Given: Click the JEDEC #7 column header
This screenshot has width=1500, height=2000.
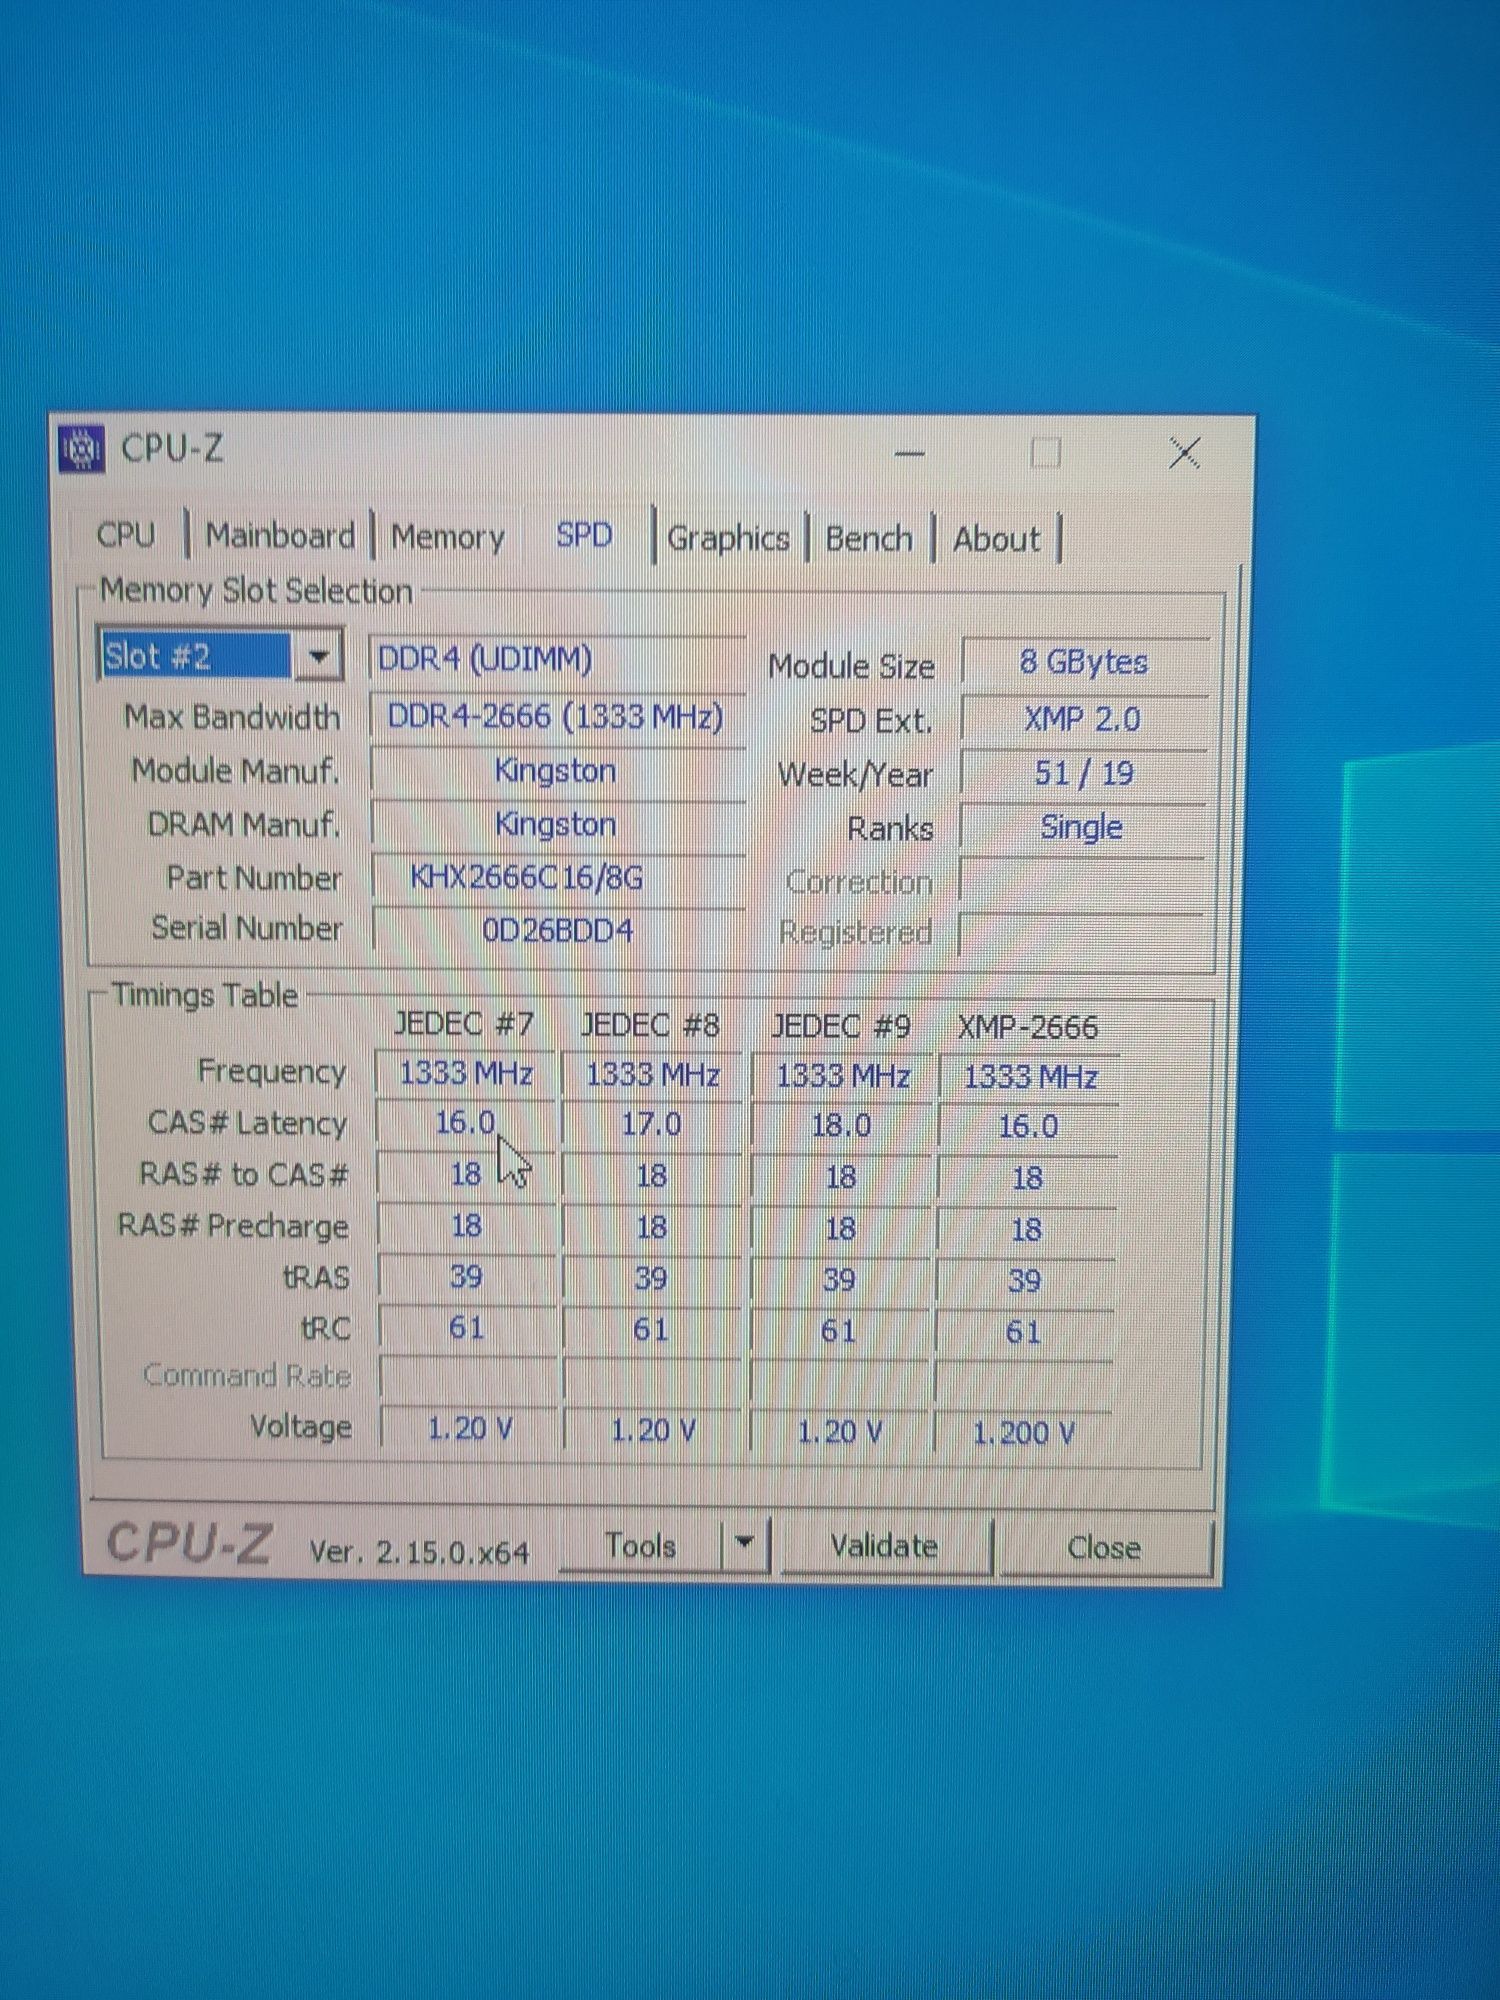Looking at the screenshot, I should [463, 1024].
